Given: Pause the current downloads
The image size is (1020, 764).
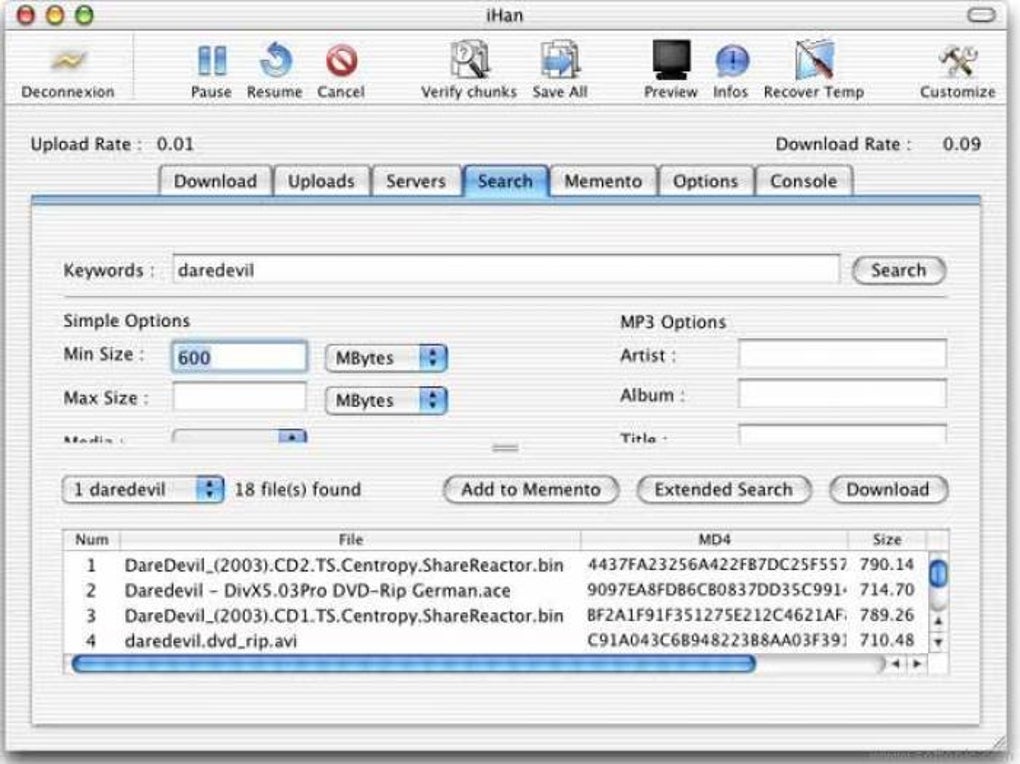Looking at the screenshot, I should 213,62.
